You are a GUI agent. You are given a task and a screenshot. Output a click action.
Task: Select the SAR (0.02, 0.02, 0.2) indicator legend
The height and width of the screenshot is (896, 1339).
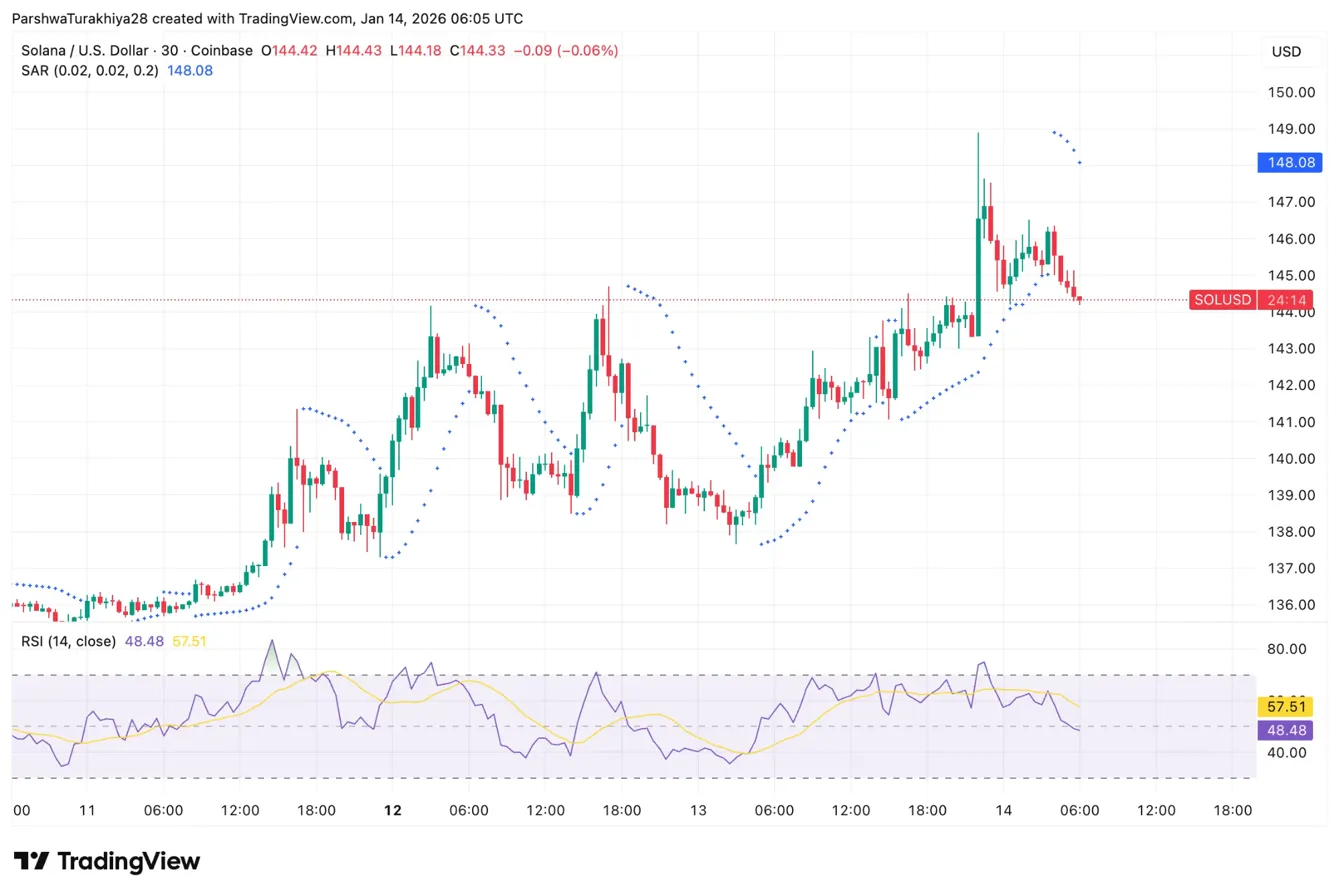click(x=90, y=71)
